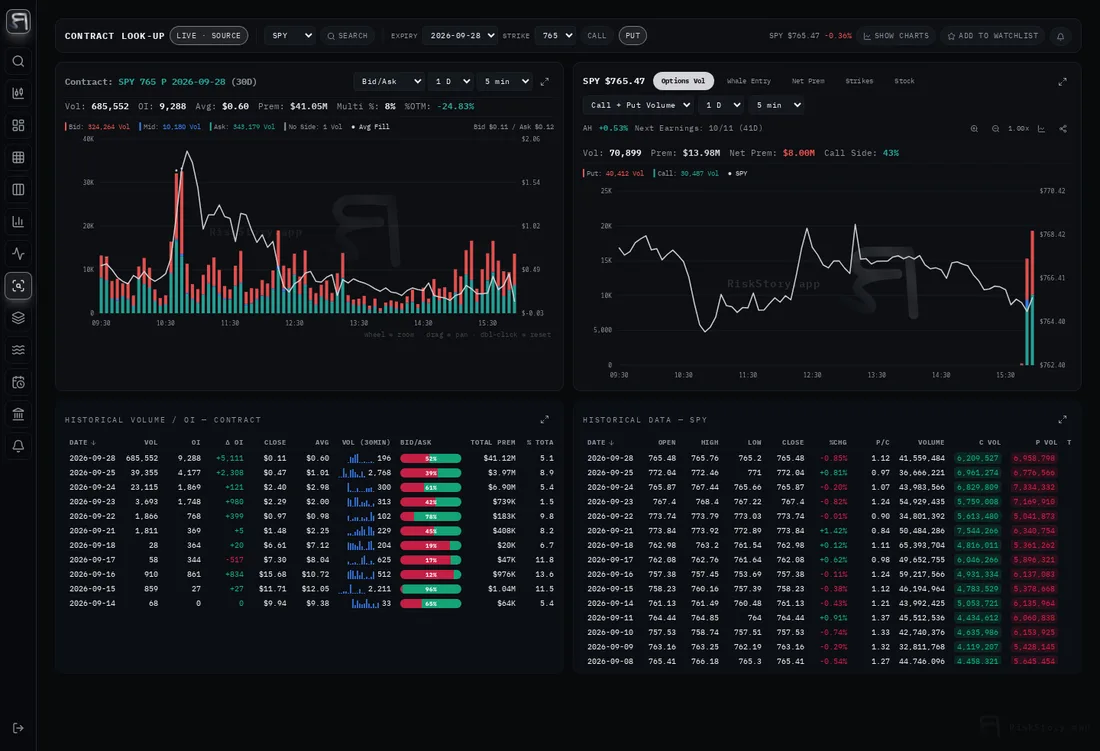Click the SHOW CHARTS button
This screenshot has width=1100, height=751.
(896, 36)
